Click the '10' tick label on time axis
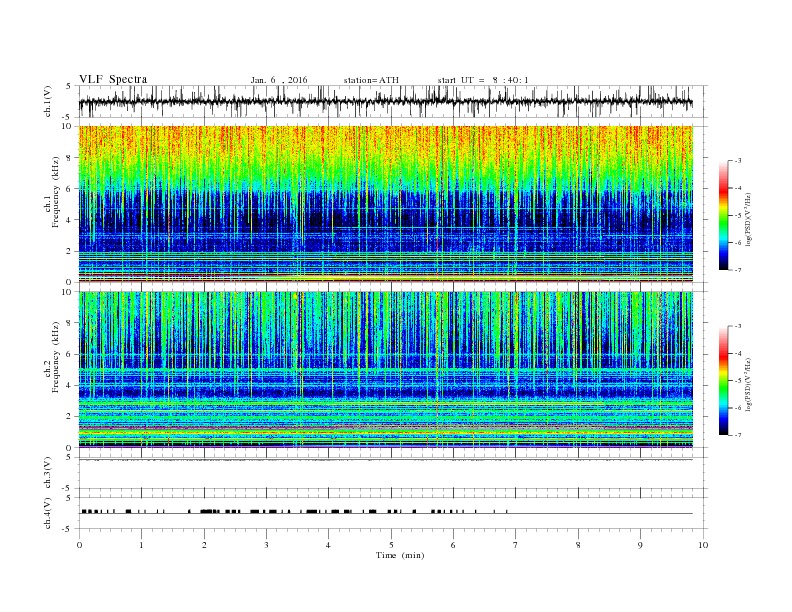The width and height of the screenshot is (792, 612). tap(703, 545)
